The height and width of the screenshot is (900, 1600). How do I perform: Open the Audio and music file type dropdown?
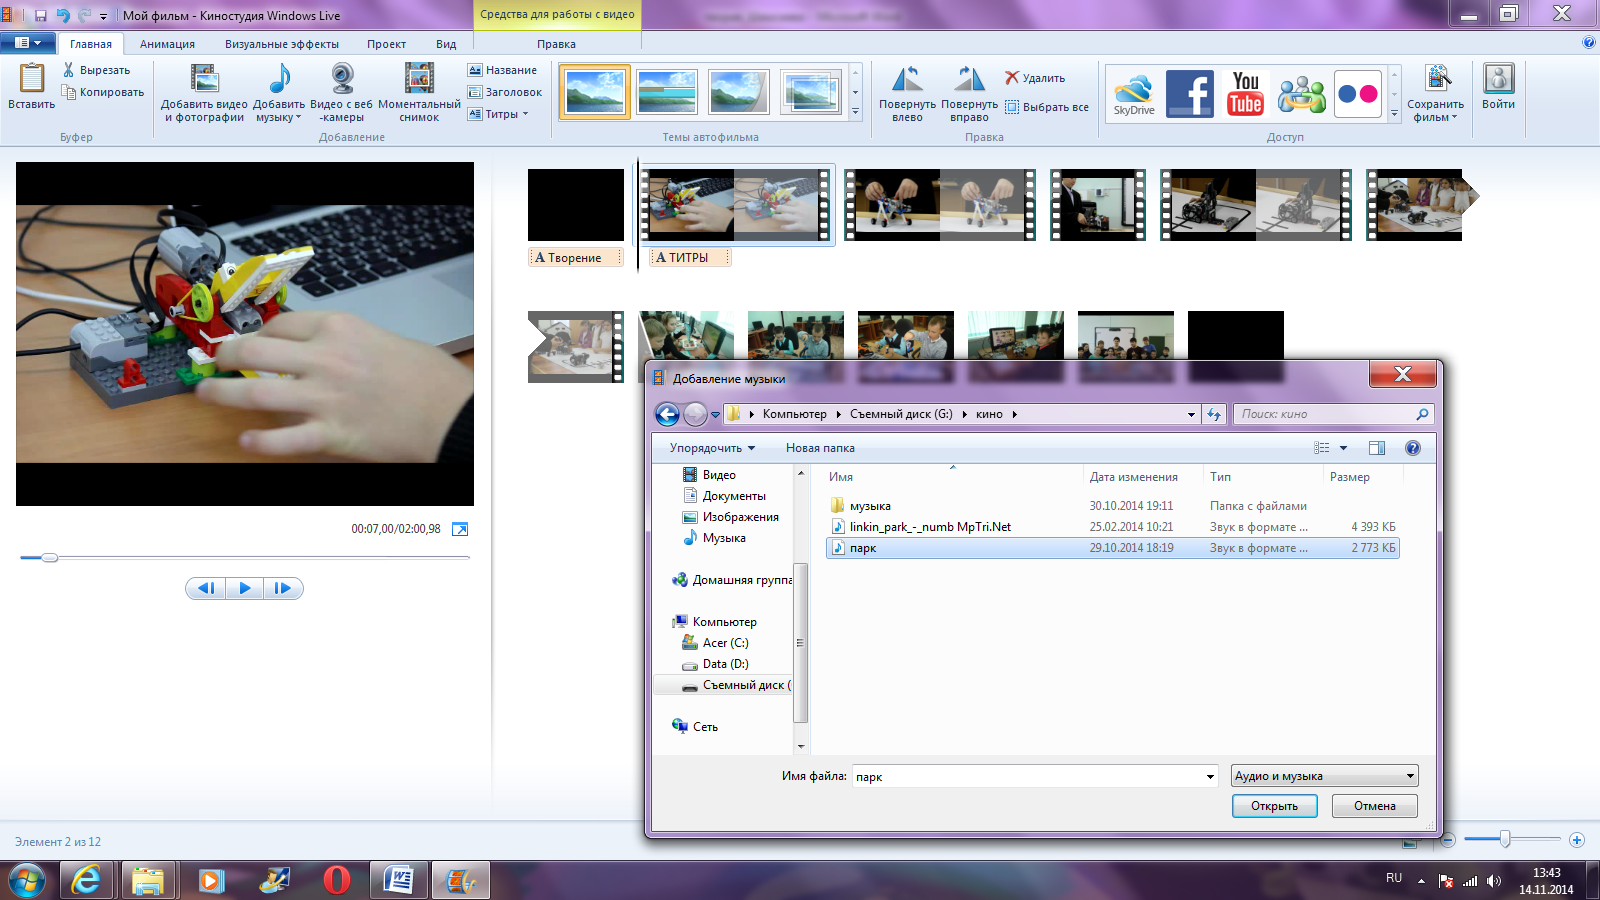(x=1324, y=776)
